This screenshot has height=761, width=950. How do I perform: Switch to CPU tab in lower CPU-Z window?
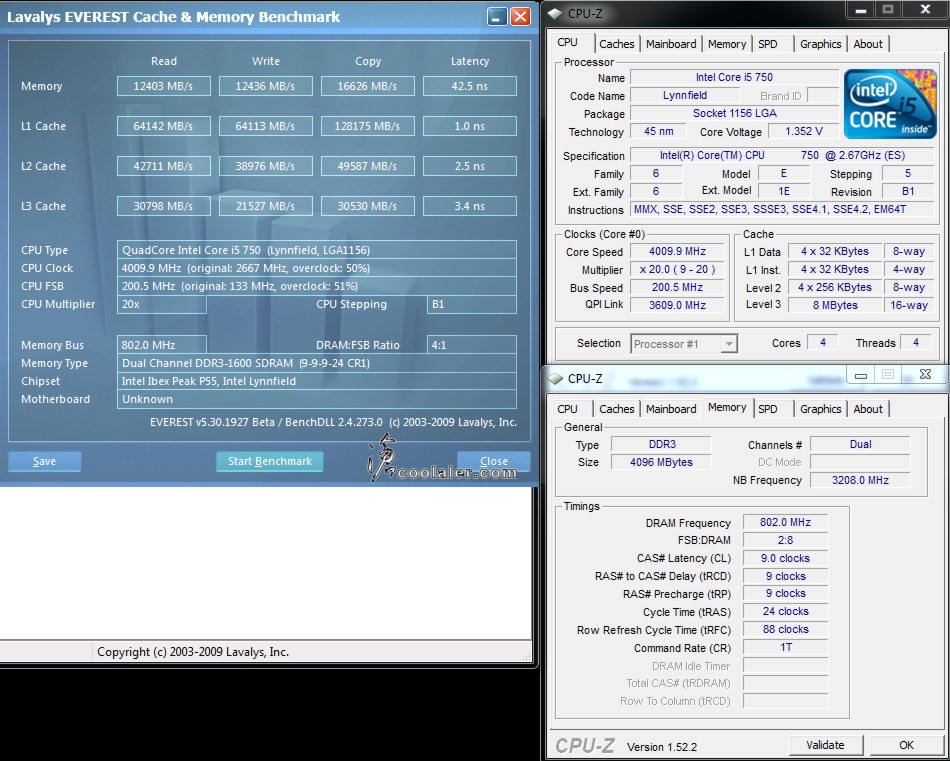tap(568, 409)
